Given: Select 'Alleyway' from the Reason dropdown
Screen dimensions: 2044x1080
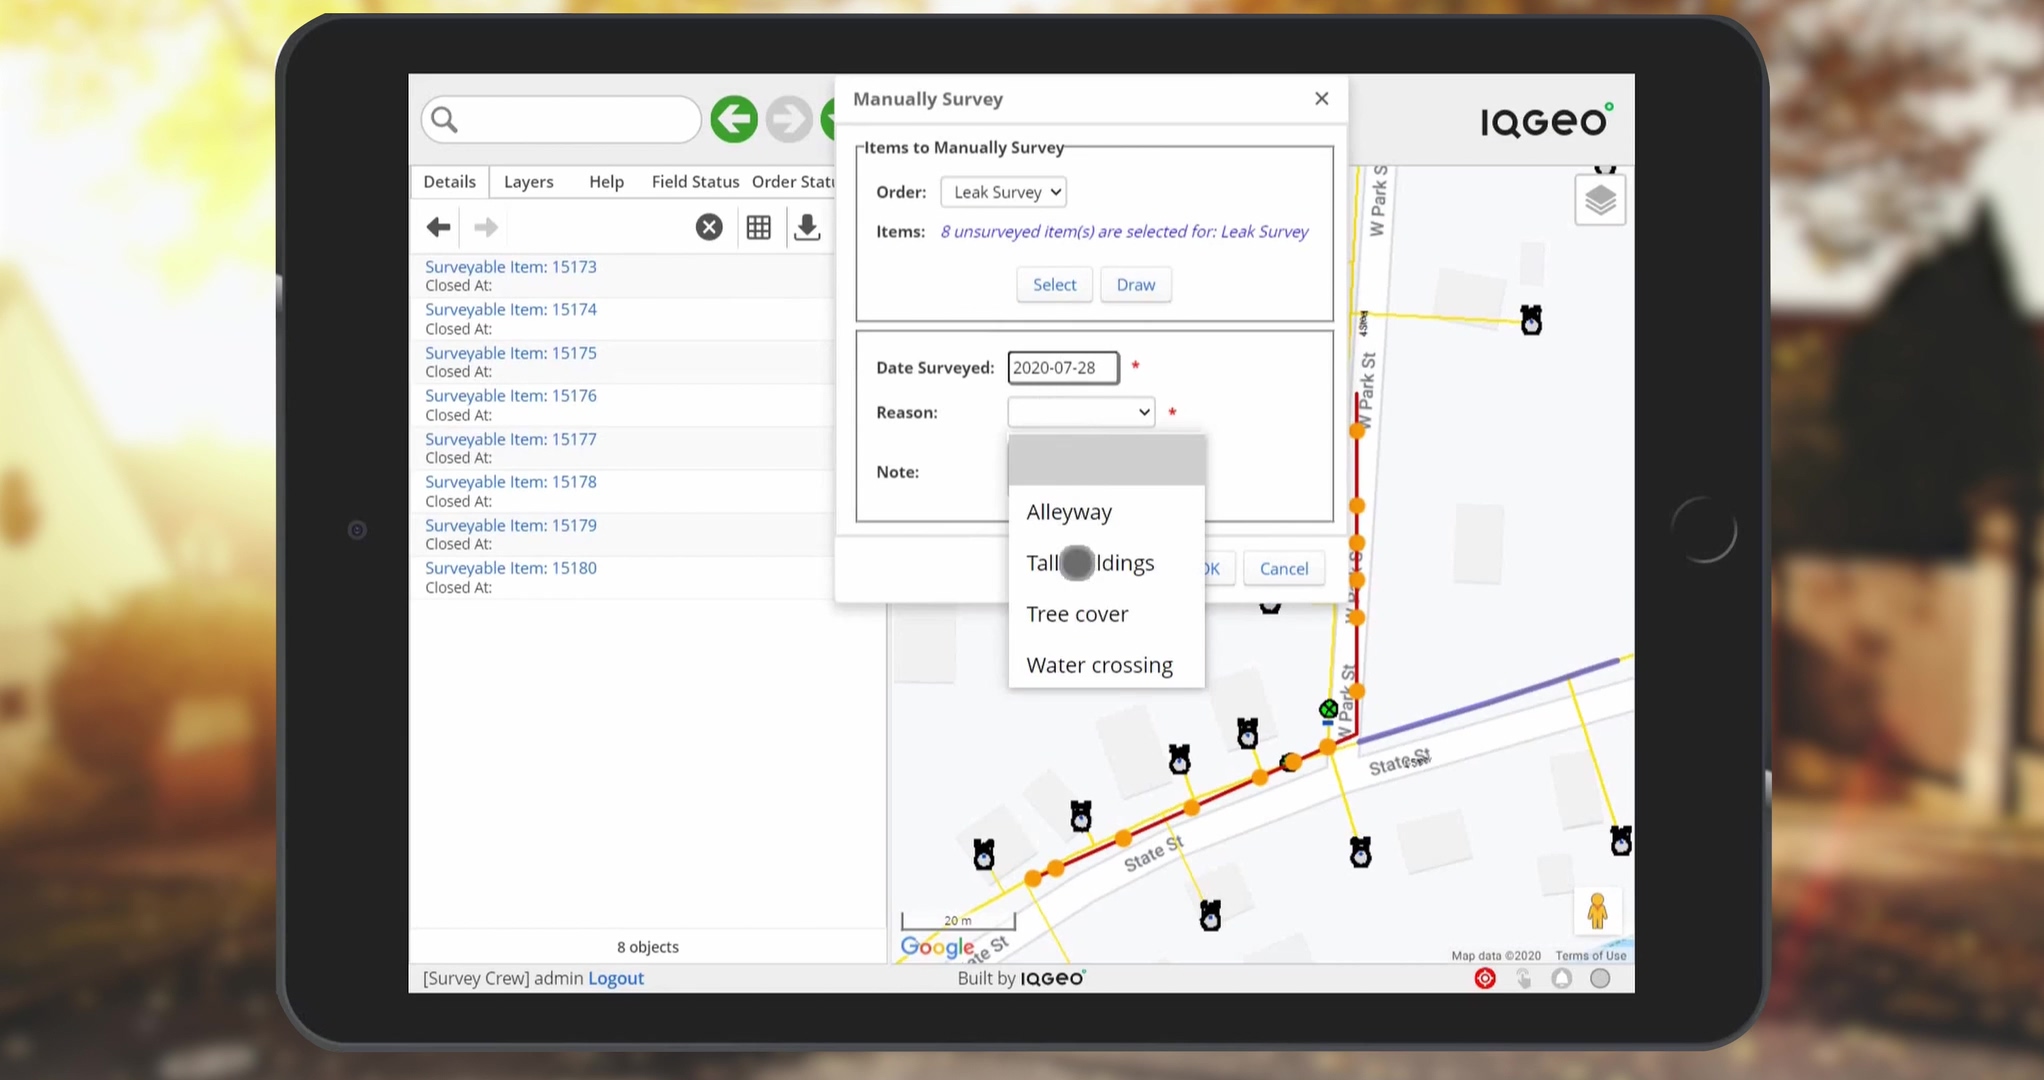Looking at the screenshot, I should [1069, 511].
